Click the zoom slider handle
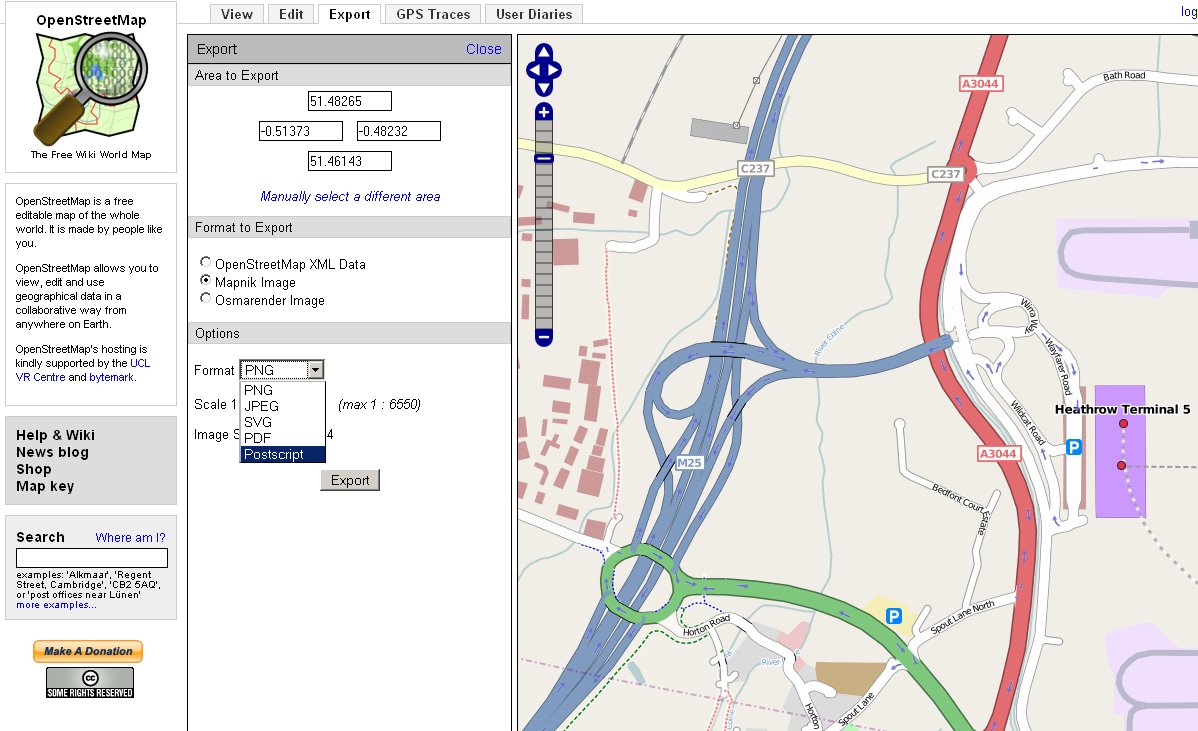The image size is (1198, 731). pos(544,158)
